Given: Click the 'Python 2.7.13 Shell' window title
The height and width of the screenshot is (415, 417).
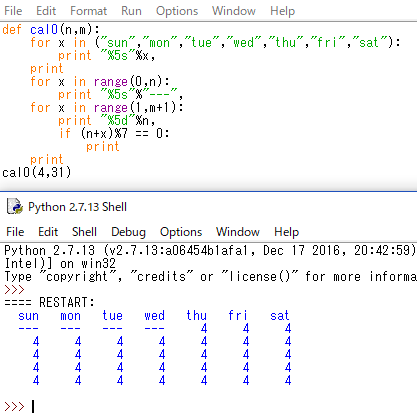Looking at the screenshot, I should tap(77, 207).
